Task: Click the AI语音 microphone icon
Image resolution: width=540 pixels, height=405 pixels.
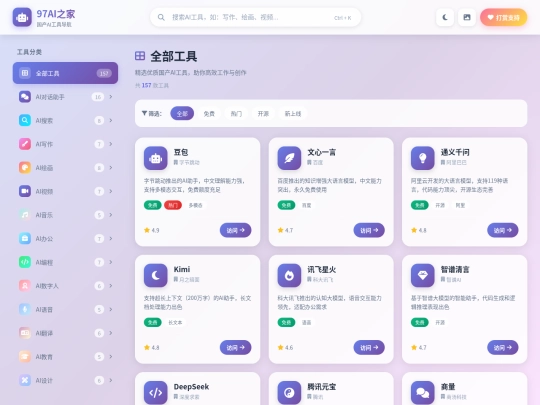Action: point(25,309)
